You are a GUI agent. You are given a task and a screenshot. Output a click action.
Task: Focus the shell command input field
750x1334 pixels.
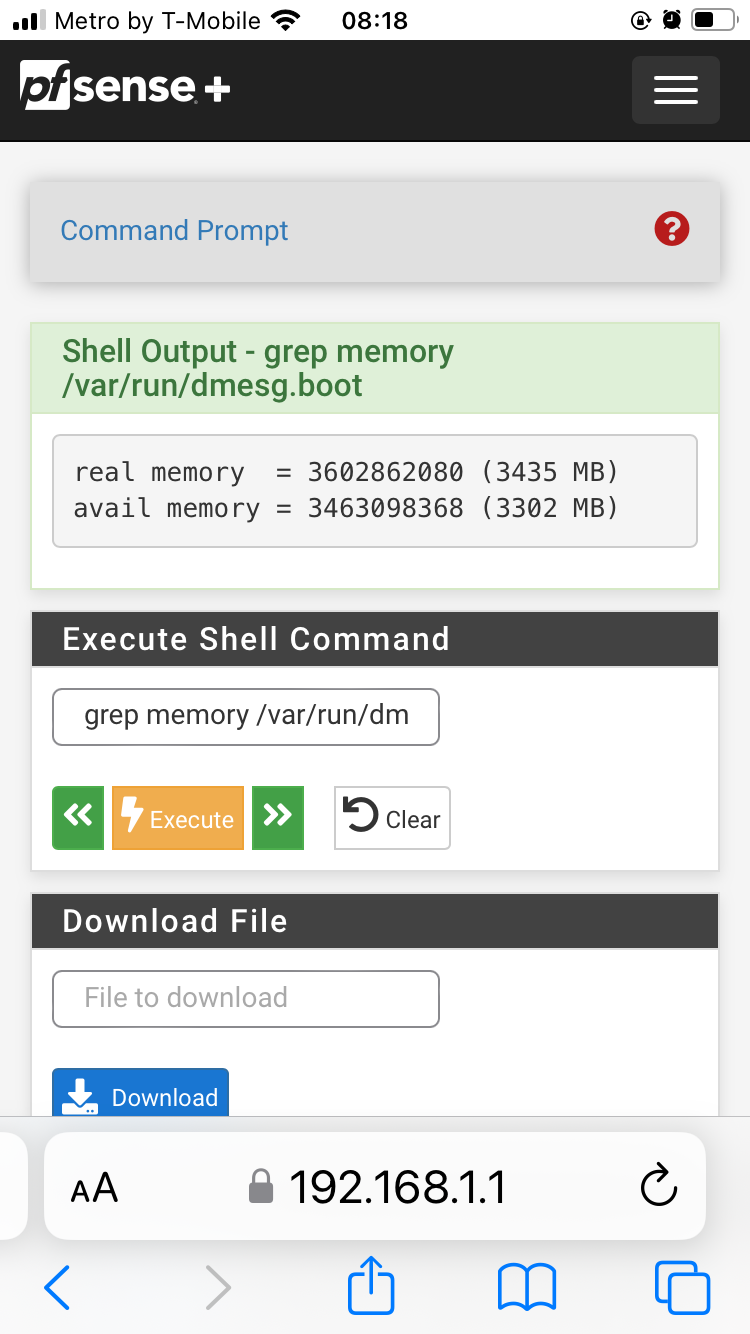tap(246, 716)
